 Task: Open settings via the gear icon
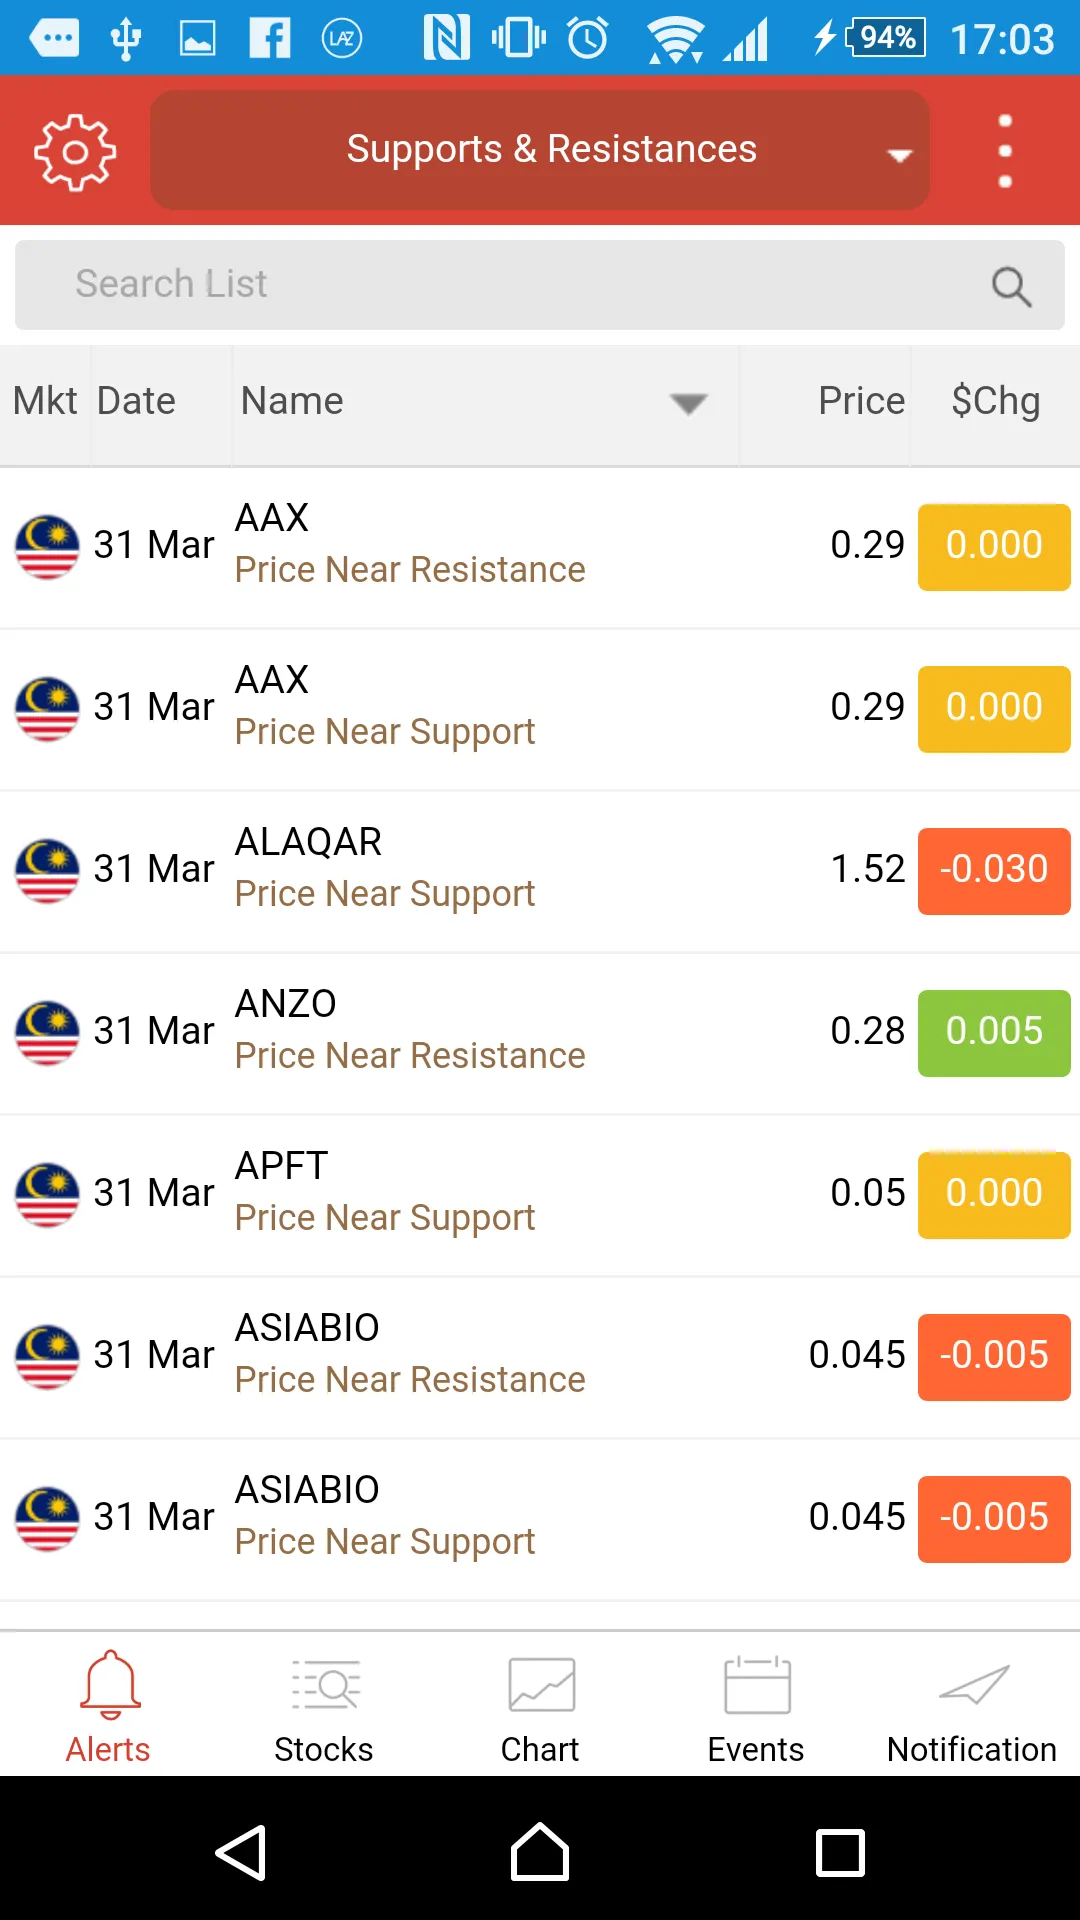pyautogui.click(x=75, y=152)
